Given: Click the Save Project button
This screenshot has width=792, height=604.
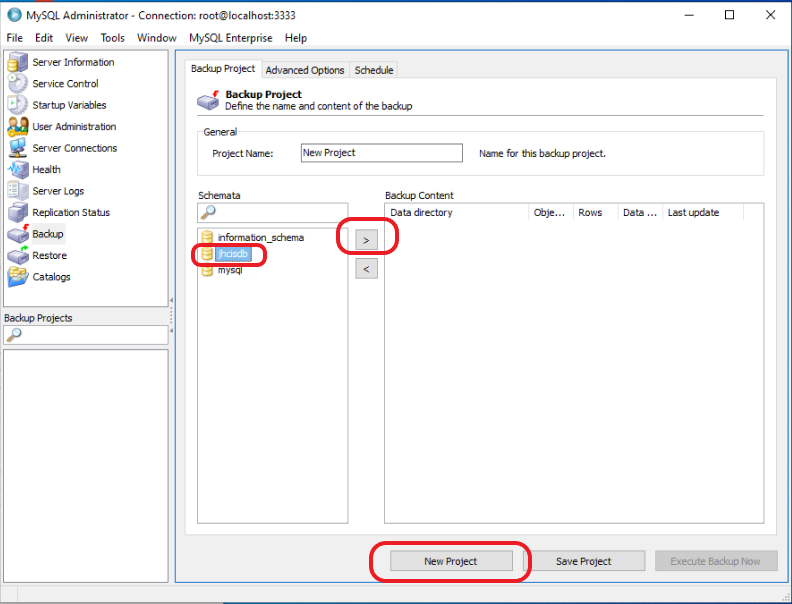Looking at the screenshot, I should 583,561.
